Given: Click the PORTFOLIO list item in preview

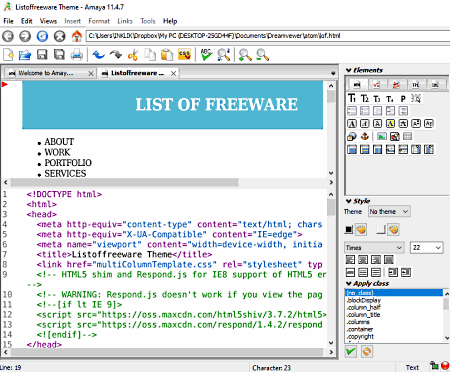Looking at the screenshot, I should pos(68,163).
